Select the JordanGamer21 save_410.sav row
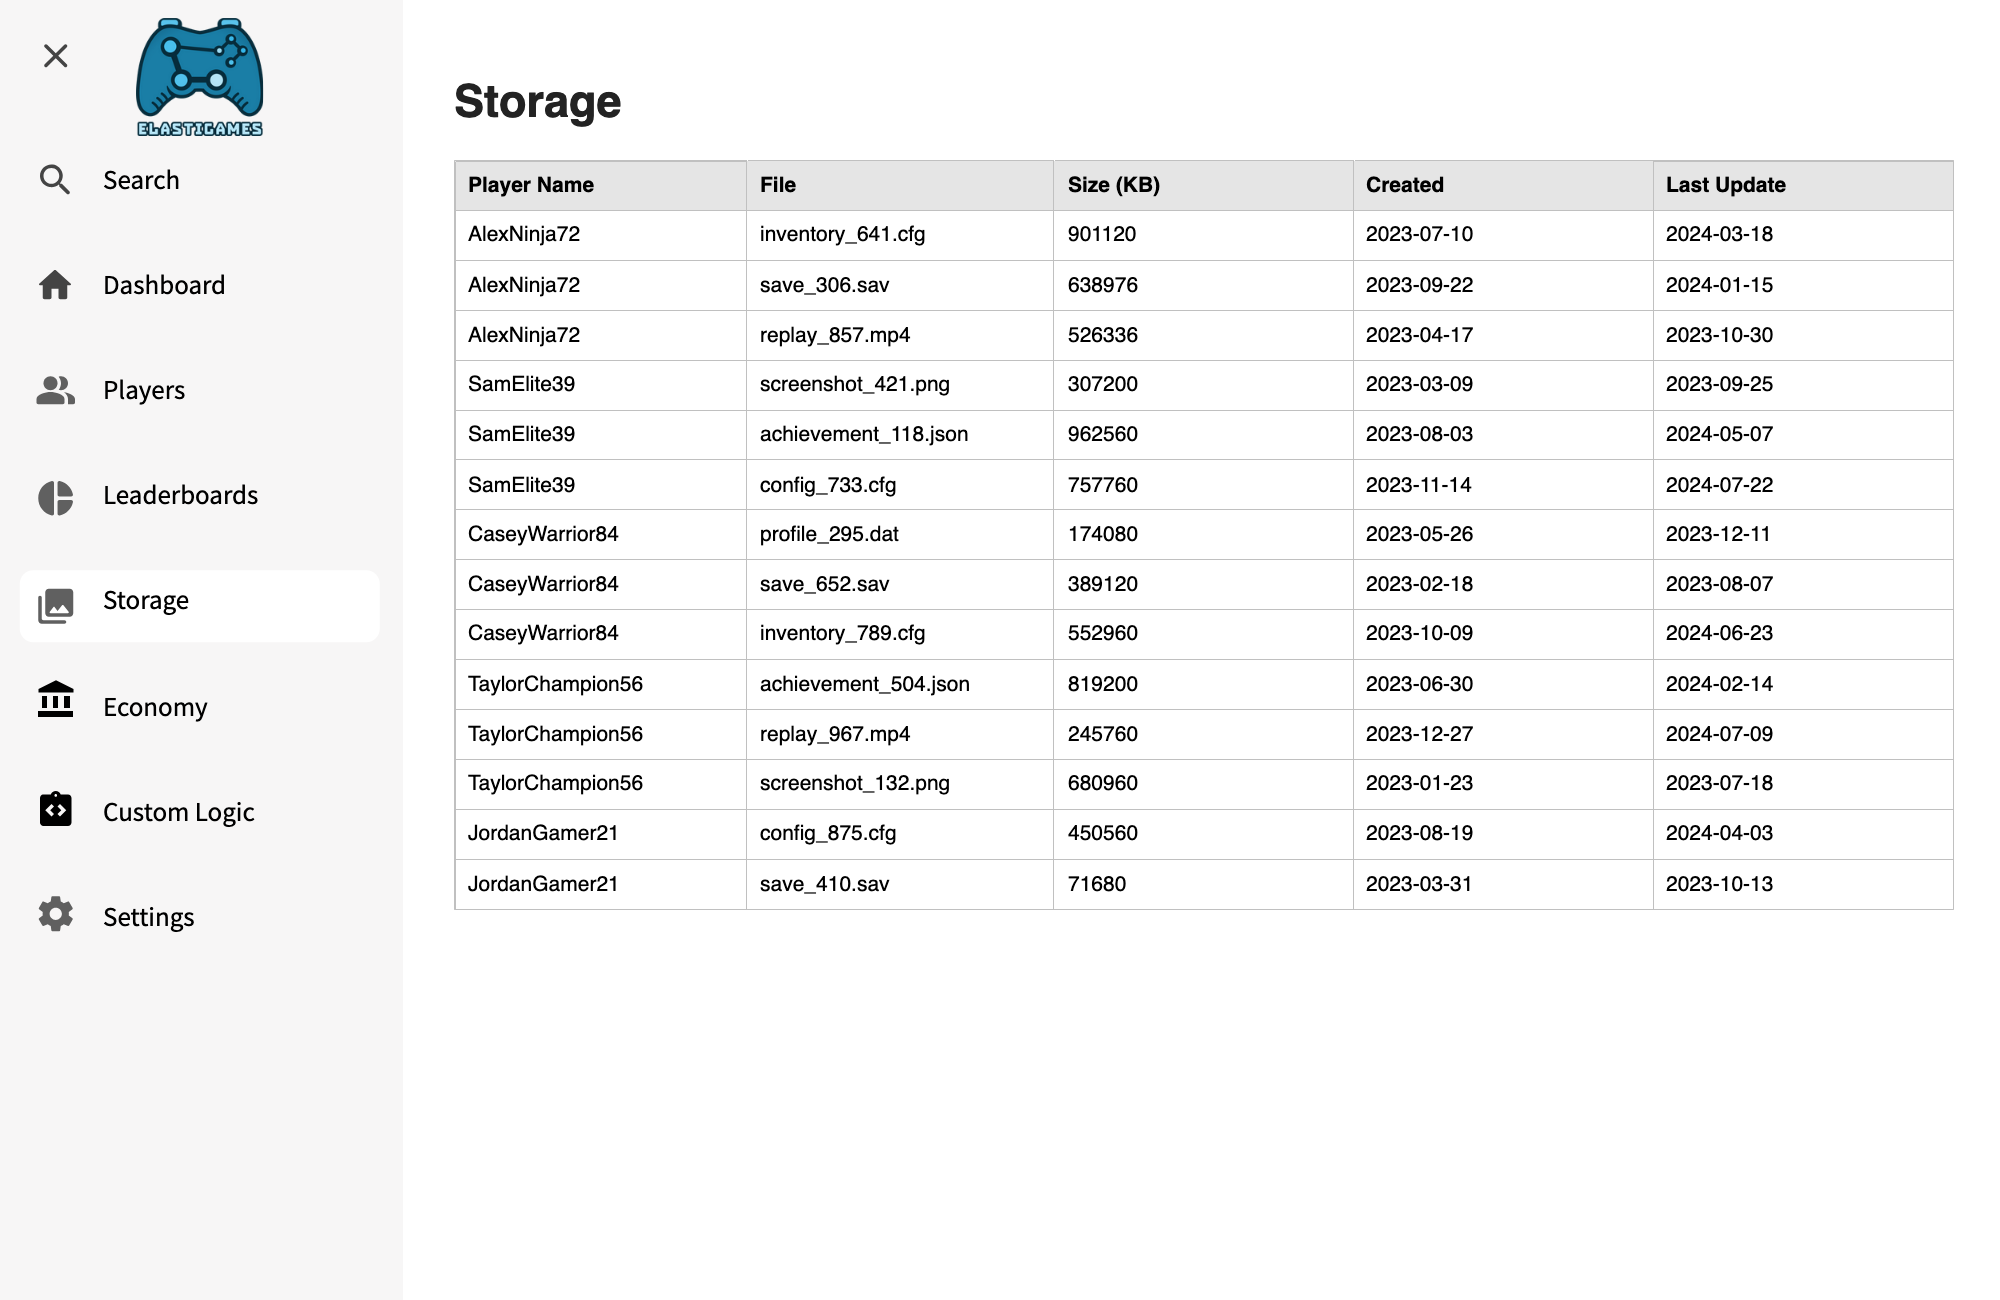The height and width of the screenshot is (1300, 2000). pyautogui.click(x=824, y=884)
